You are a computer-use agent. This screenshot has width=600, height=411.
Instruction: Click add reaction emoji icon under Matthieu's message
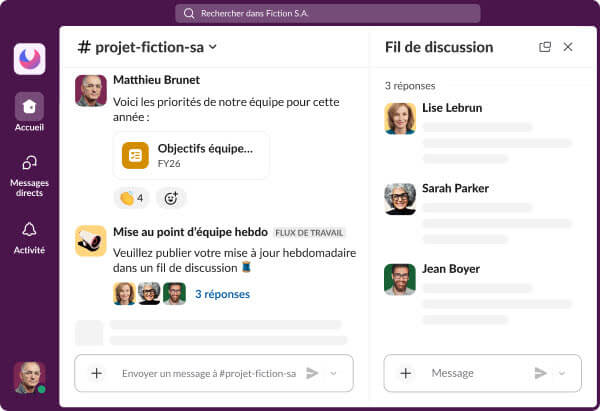coord(171,198)
